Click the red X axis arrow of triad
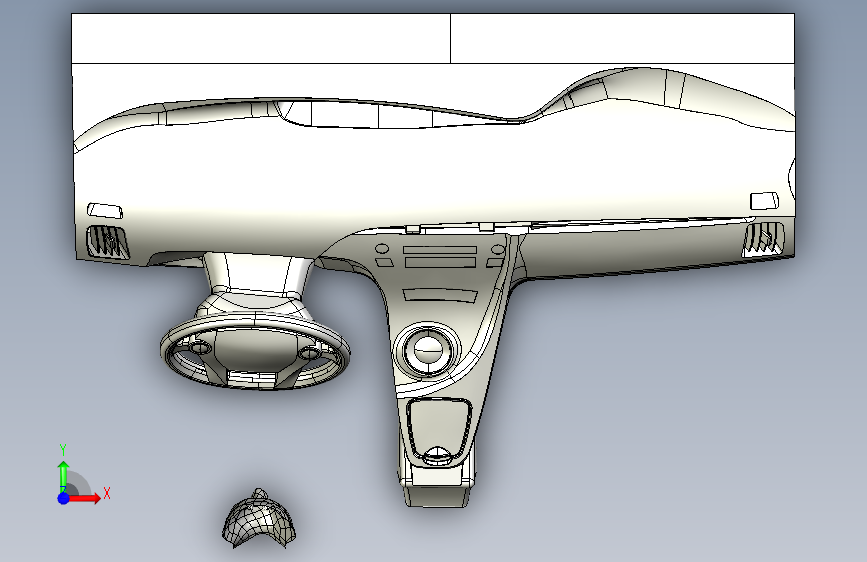The image size is (867, 562). (x=84, y=498)
